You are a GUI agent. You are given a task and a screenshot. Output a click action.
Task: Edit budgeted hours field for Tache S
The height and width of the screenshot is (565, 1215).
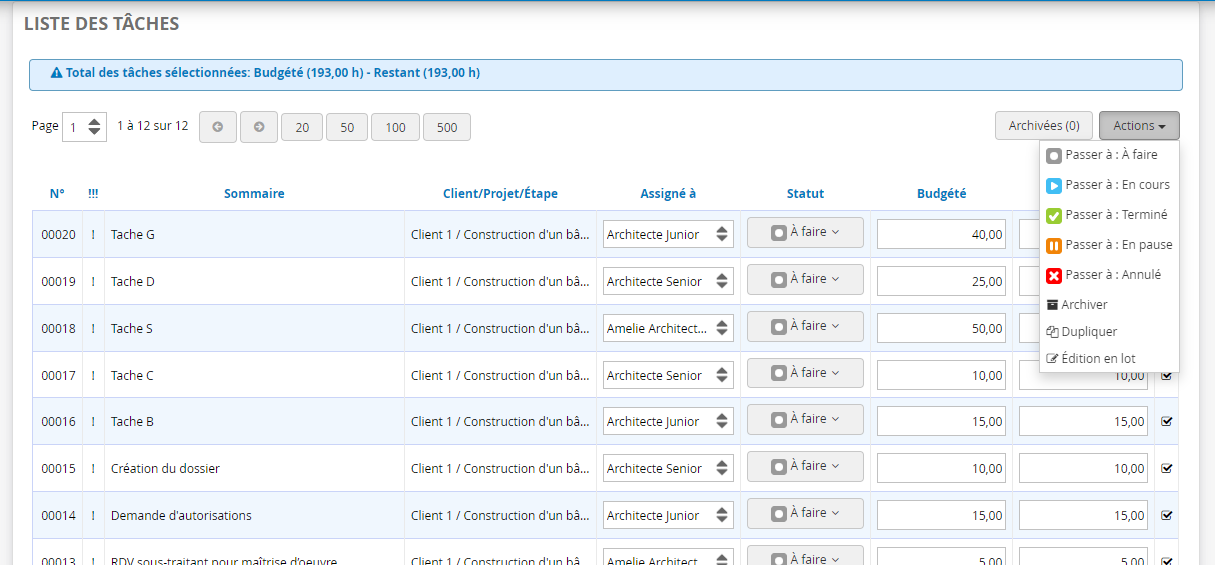[x=941, y=328]
